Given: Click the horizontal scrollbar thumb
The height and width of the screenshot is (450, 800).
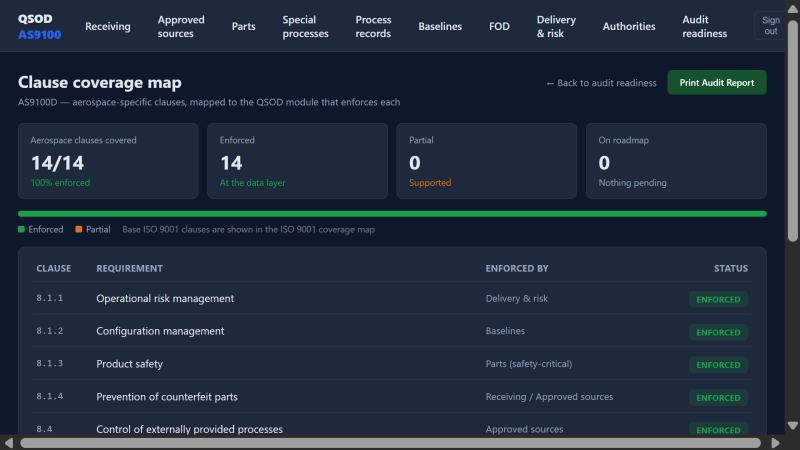Looking at the screenshot, I should 390,443.
